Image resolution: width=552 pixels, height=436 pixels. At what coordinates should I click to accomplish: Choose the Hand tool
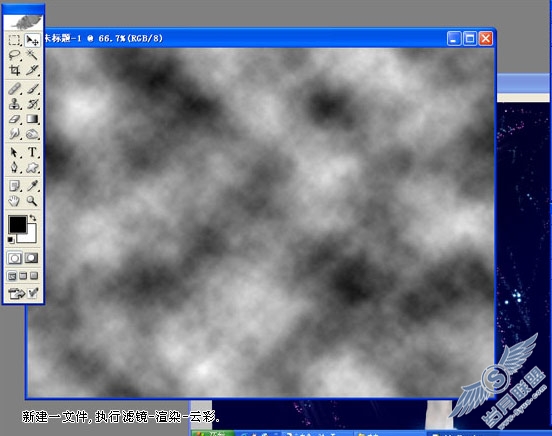pos(14,201)
